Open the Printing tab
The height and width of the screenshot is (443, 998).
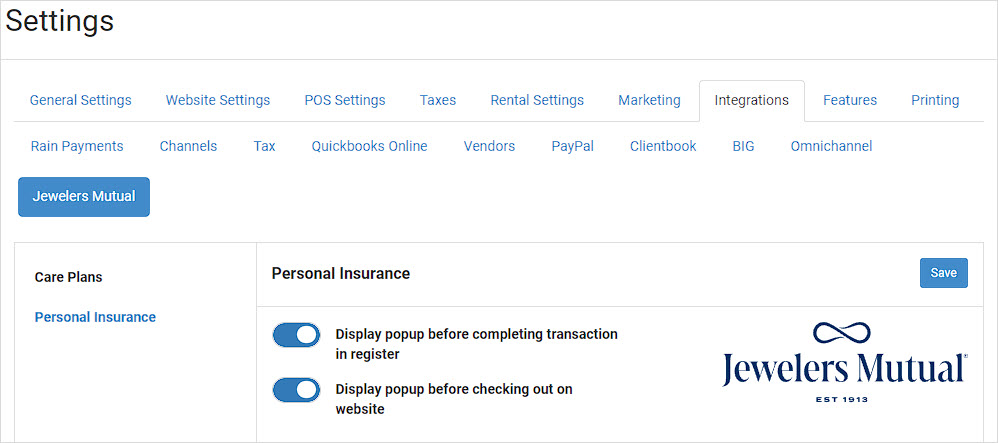(x=935, y=100)
